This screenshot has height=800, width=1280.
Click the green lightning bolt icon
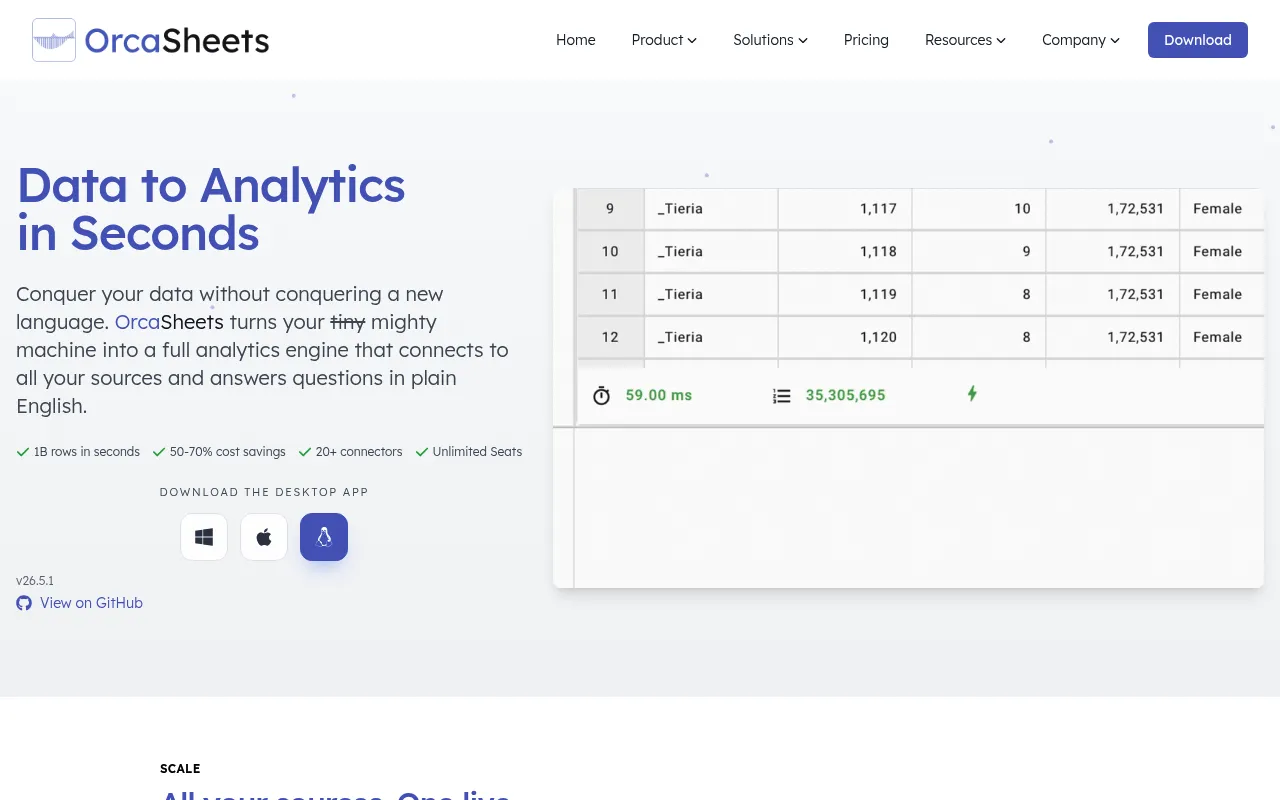point(972,394)
